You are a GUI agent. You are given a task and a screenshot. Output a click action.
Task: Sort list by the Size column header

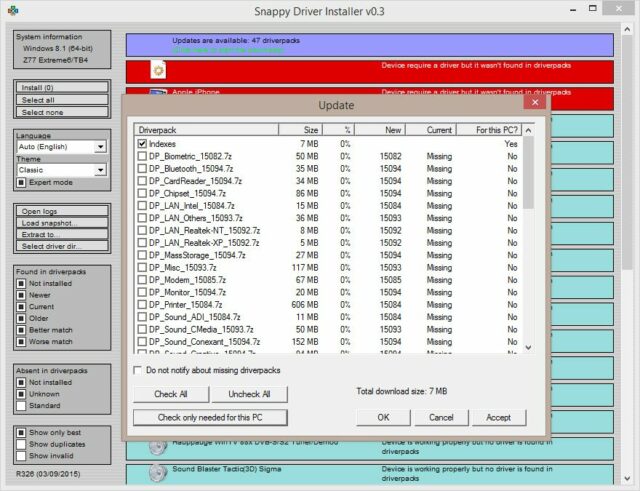click(x=299, y=130)
